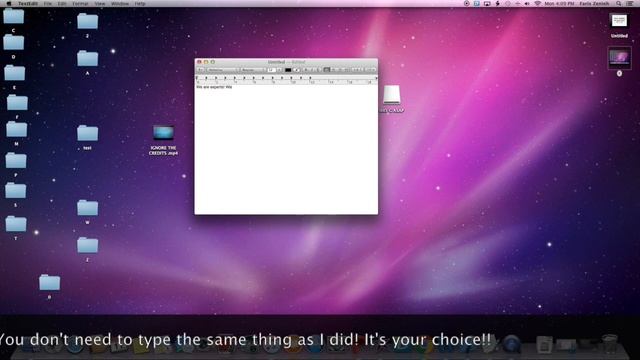
Task: Select the folder labeled M
Action: tap(16, 129)
